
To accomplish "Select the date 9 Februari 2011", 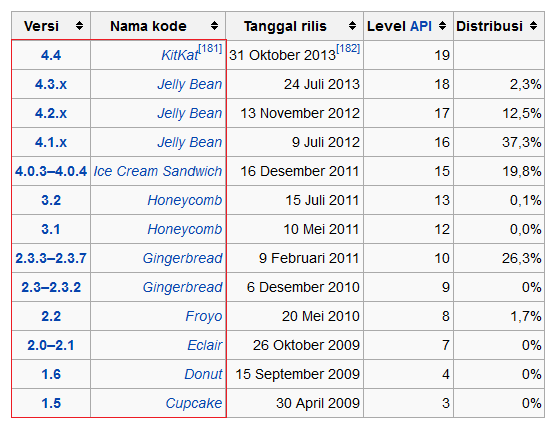I will (x=309, y=258).
